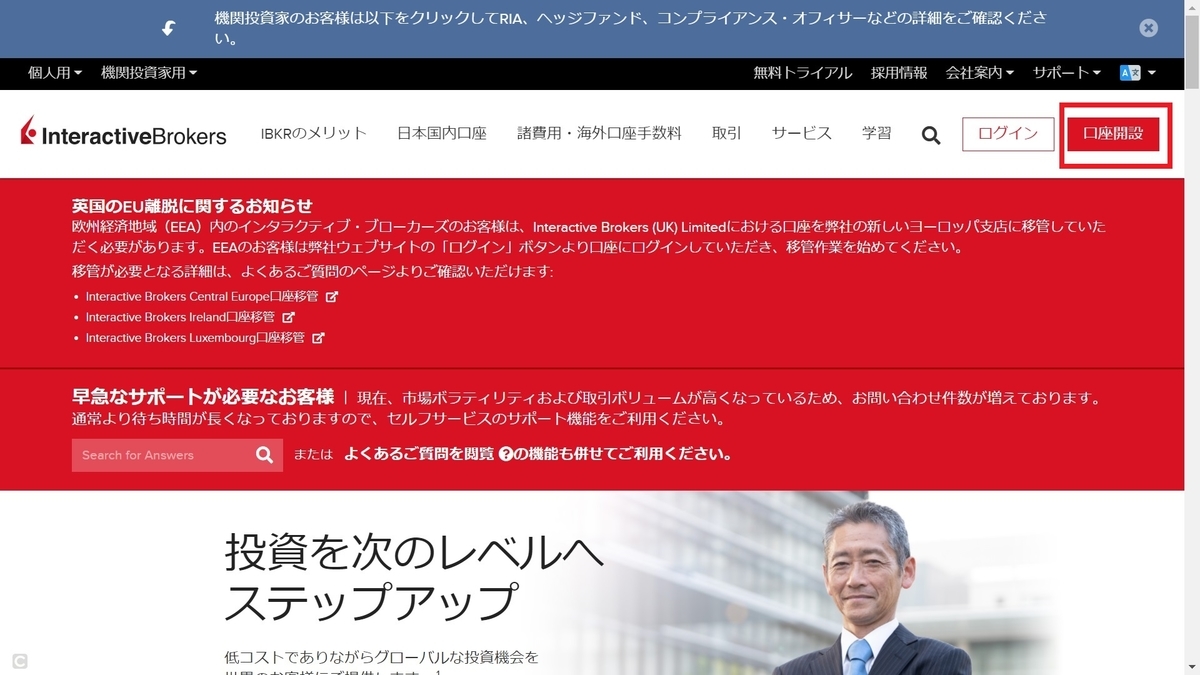
Task: Click the 口座開設 button
Action: coord(1114,134)
